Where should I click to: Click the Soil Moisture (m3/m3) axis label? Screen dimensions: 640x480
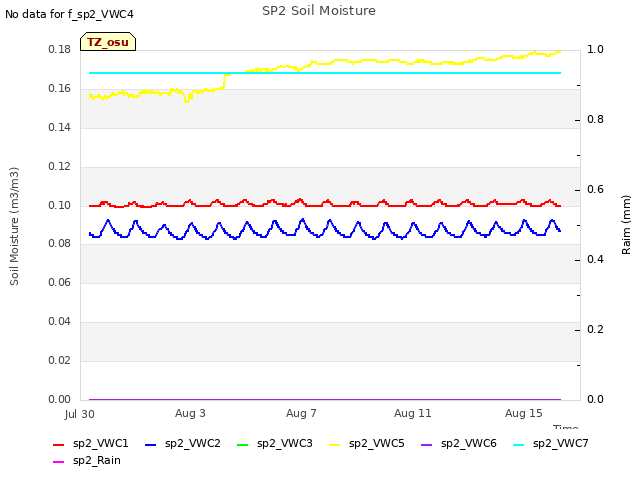pos(14,226)
